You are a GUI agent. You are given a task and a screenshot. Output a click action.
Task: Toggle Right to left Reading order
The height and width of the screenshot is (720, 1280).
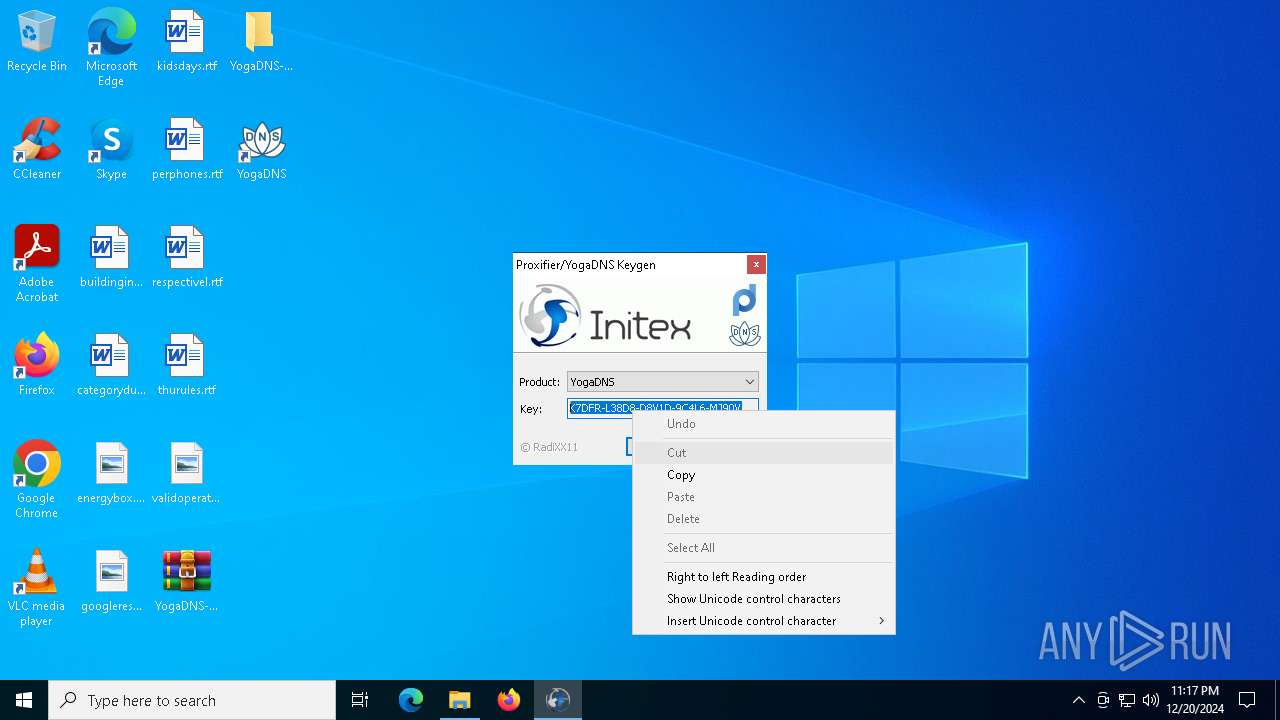pos(764,577)
